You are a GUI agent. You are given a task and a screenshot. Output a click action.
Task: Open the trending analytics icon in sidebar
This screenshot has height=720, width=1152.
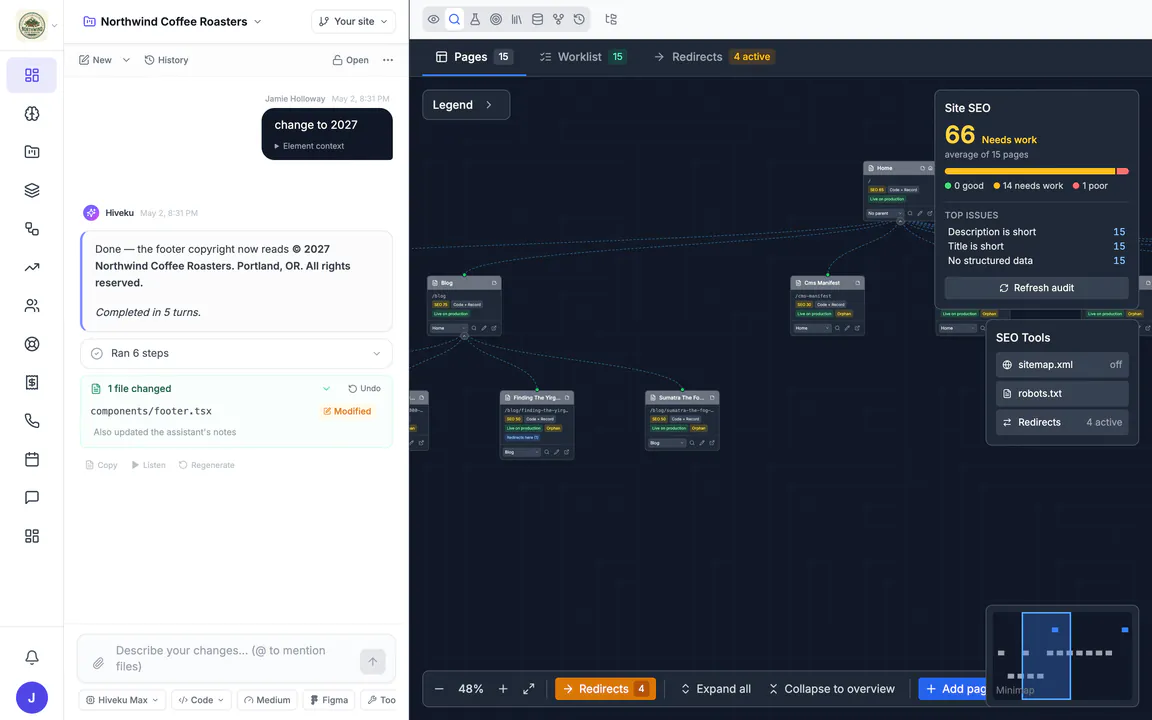click(x=32, y=267)
